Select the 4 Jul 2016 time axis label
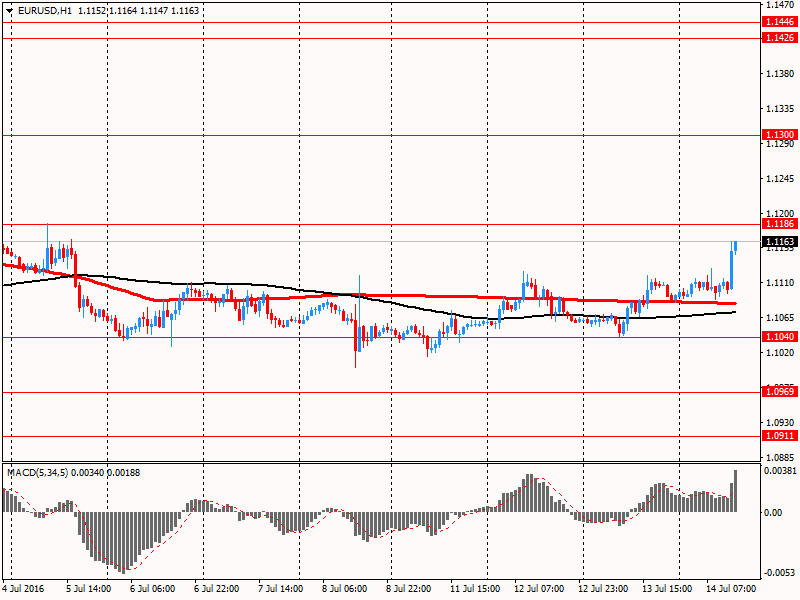 [23, 589]
